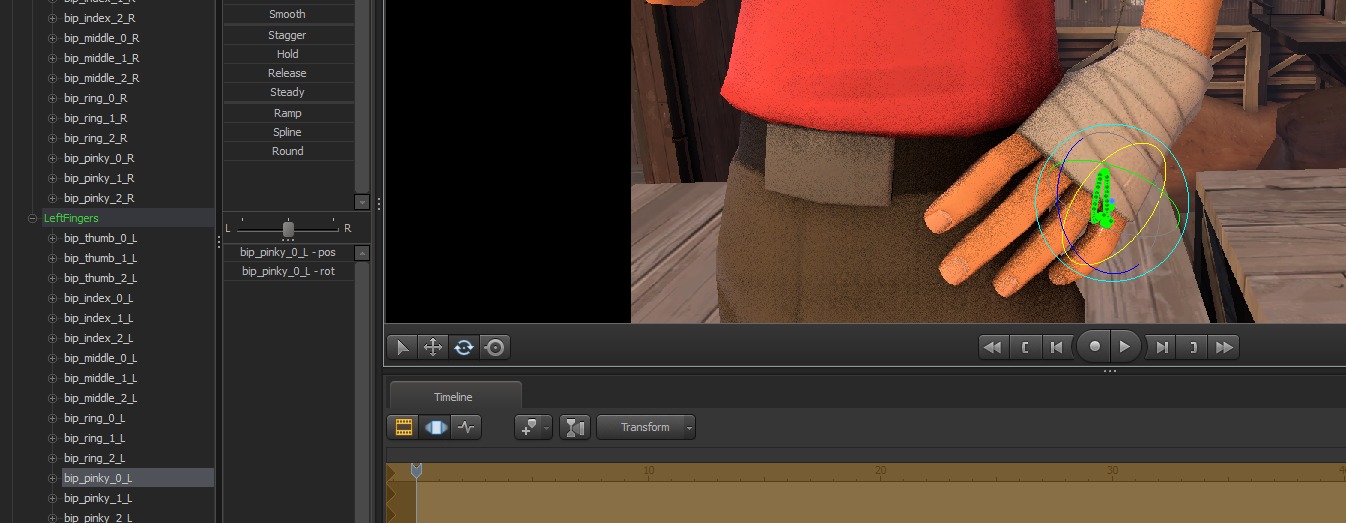1346x523 pixels.
Task: Rewind playback with the double-arrow button
Action: click(992, 347)
